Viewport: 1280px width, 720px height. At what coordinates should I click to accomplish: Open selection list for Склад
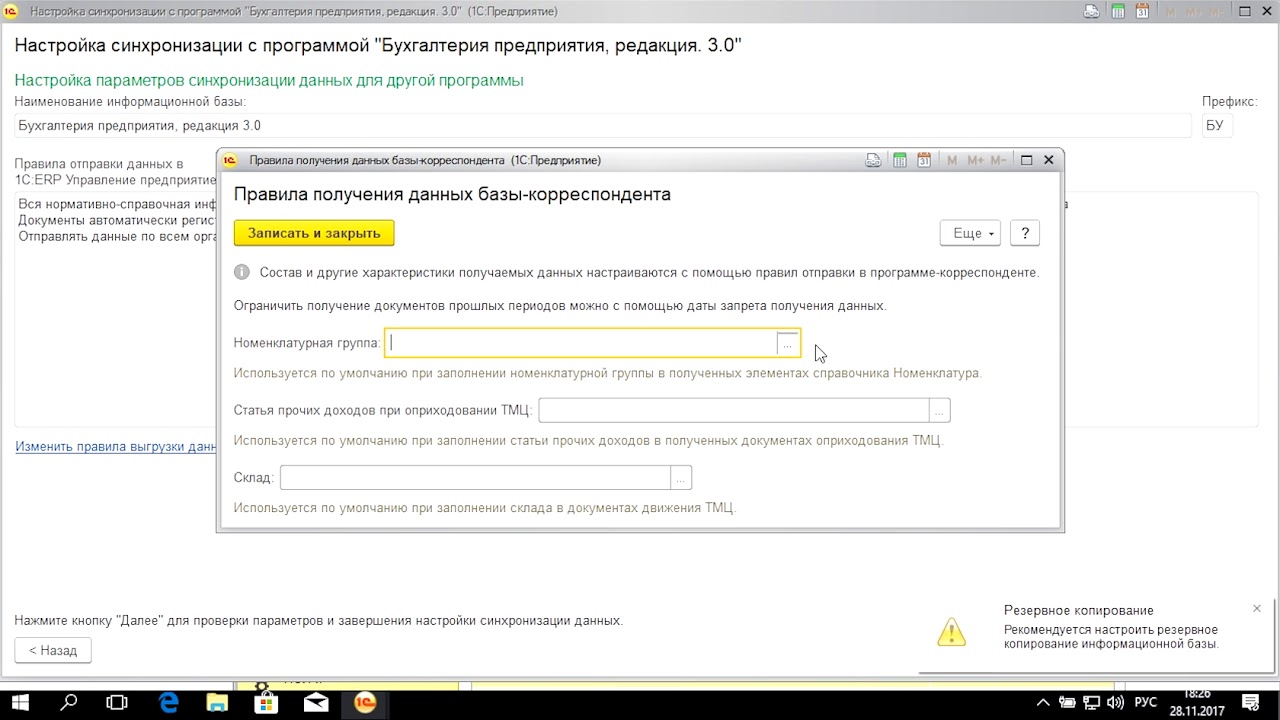(681, 478)
